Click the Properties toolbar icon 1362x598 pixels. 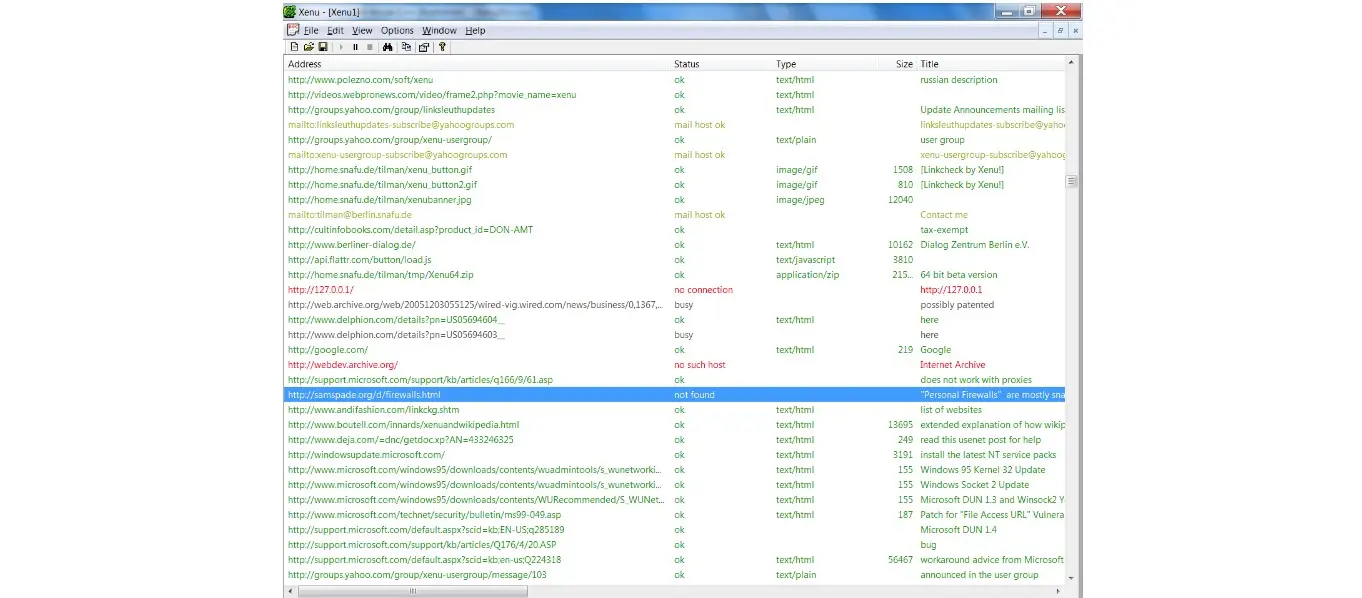[424, 47]
